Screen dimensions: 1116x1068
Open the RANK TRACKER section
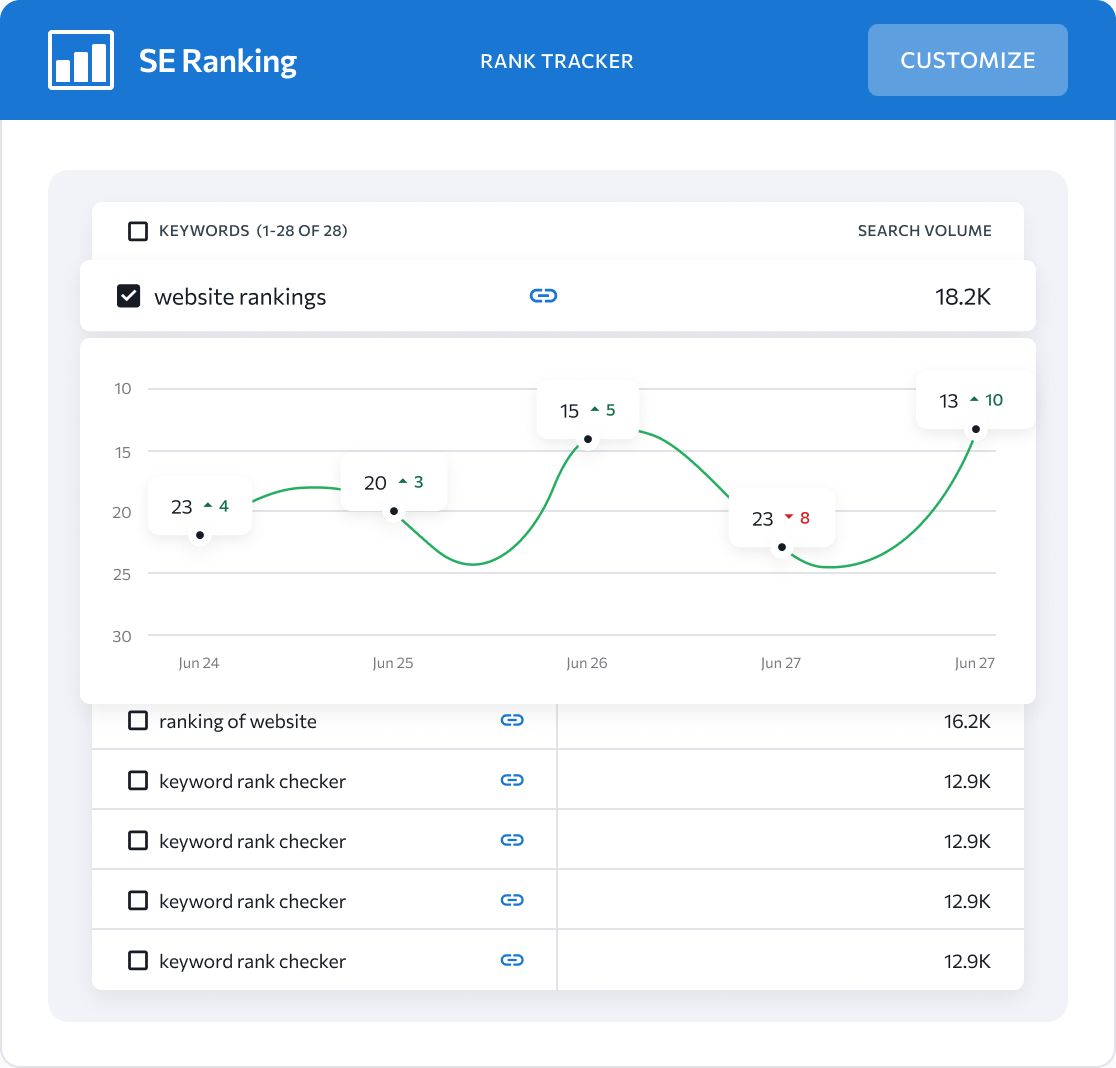point(557,60)
